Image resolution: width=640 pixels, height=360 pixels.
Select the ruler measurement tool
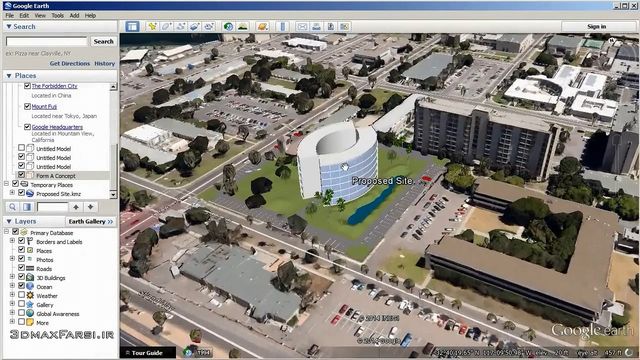pyautogui.click(x=282, y=27)
